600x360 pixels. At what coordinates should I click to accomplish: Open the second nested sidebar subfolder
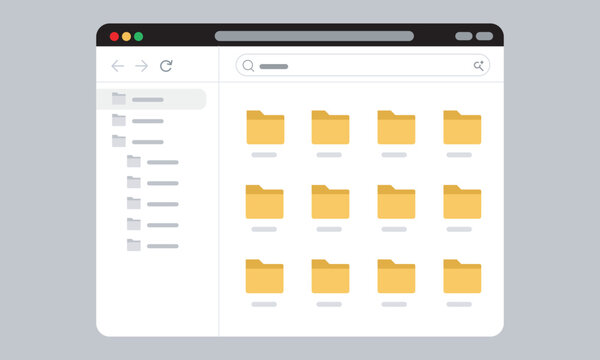tap(152, 182)
